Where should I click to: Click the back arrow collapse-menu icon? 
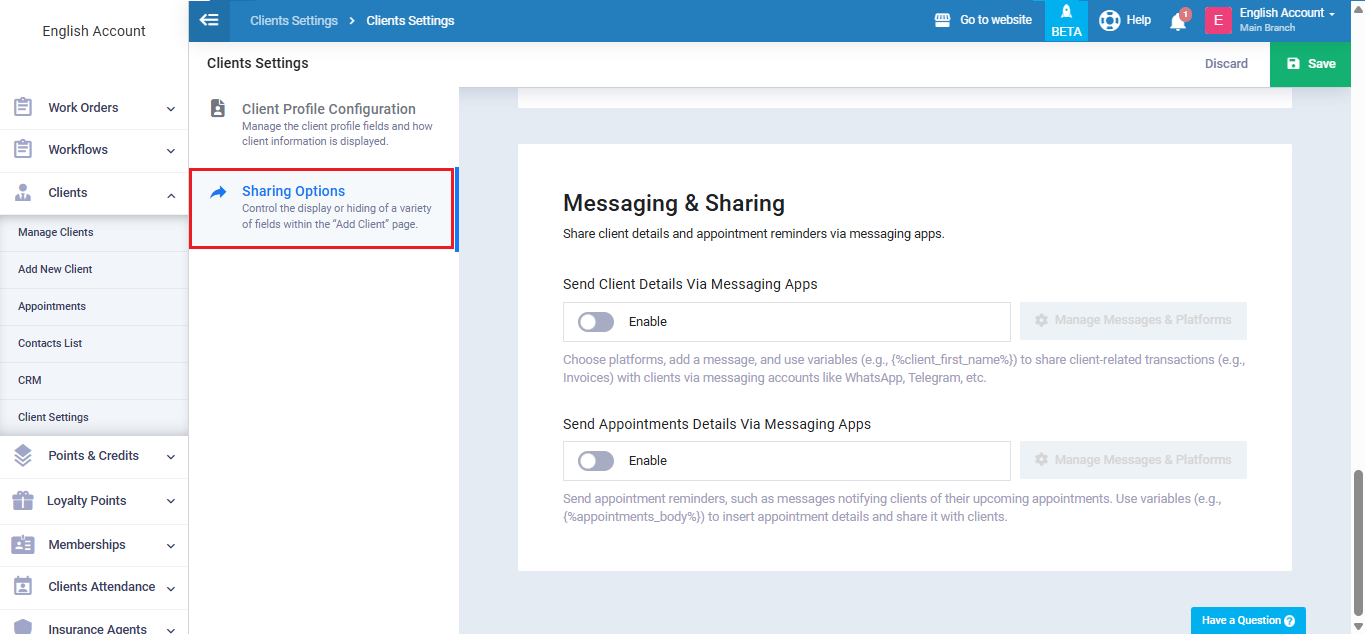[x=209, y=20]
